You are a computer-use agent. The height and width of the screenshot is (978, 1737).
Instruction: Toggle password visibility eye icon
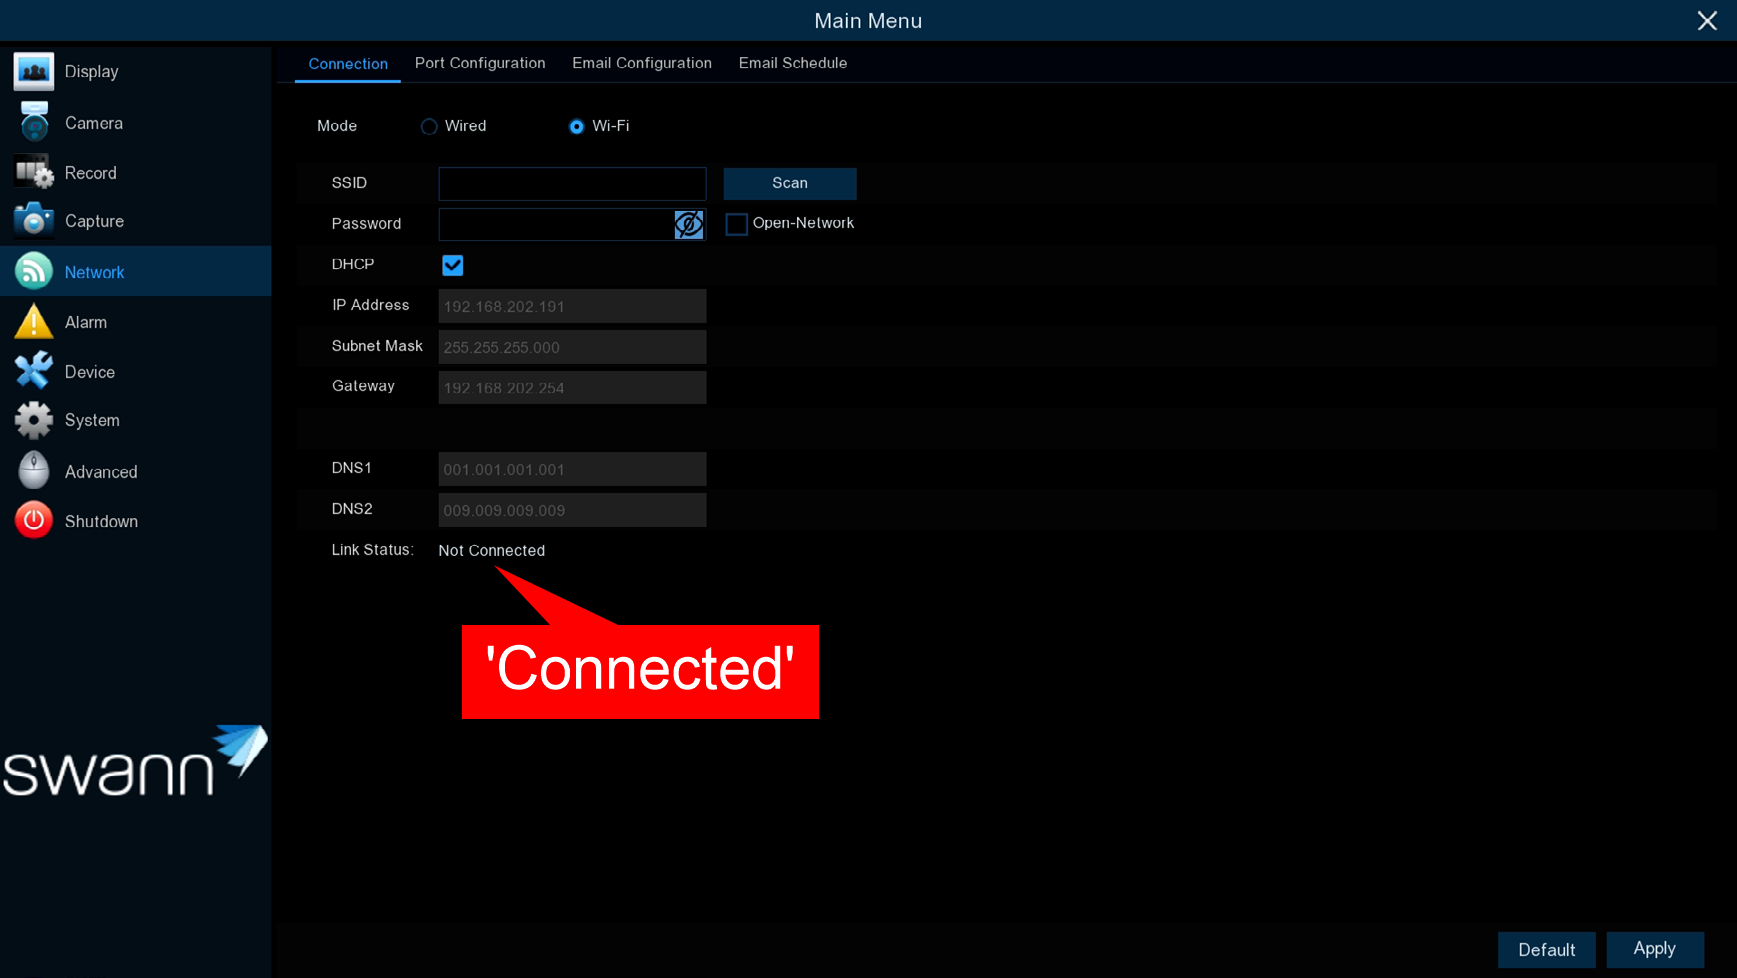(x=688, y=224)
